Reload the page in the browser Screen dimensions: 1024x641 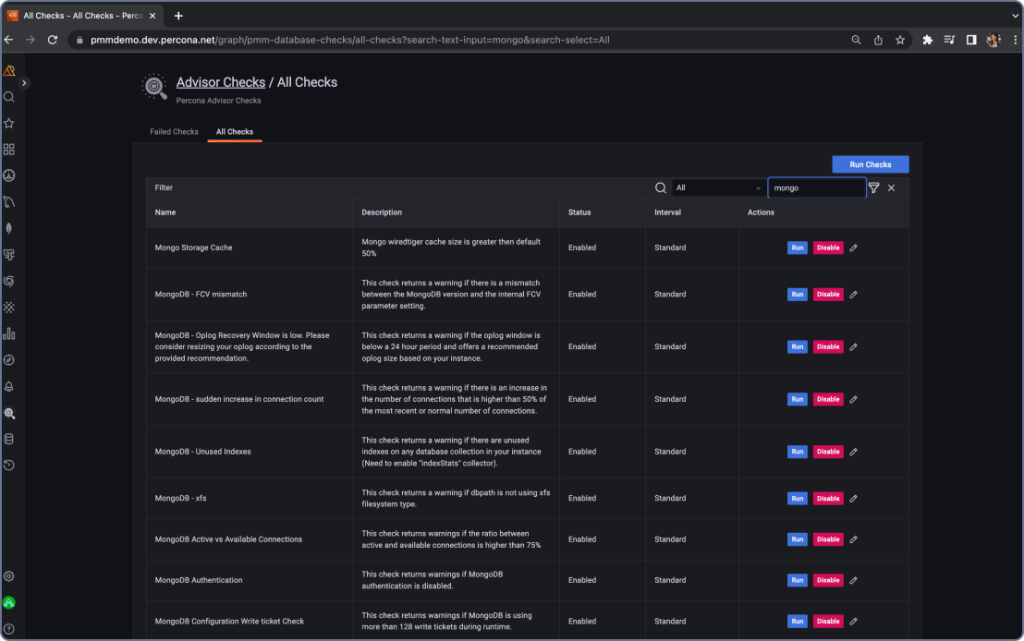click(x=53, y=40)
